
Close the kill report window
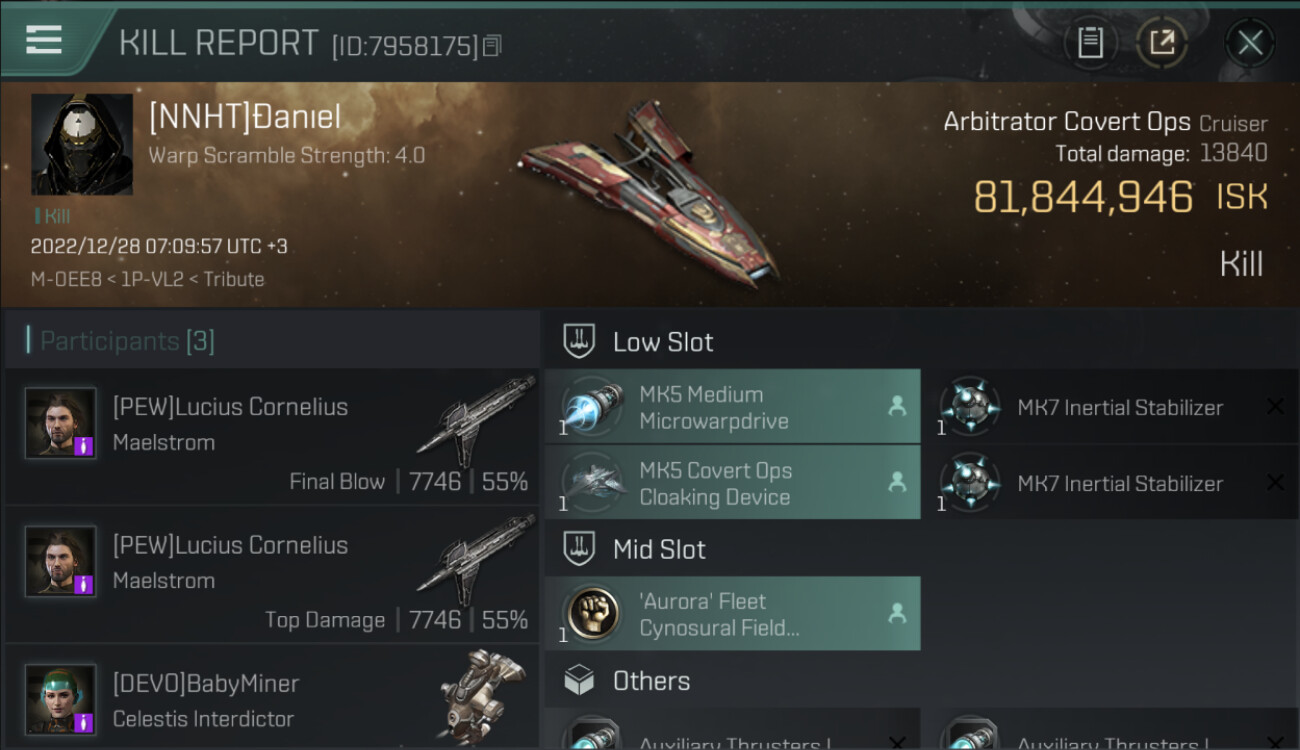coord(1249,42)
